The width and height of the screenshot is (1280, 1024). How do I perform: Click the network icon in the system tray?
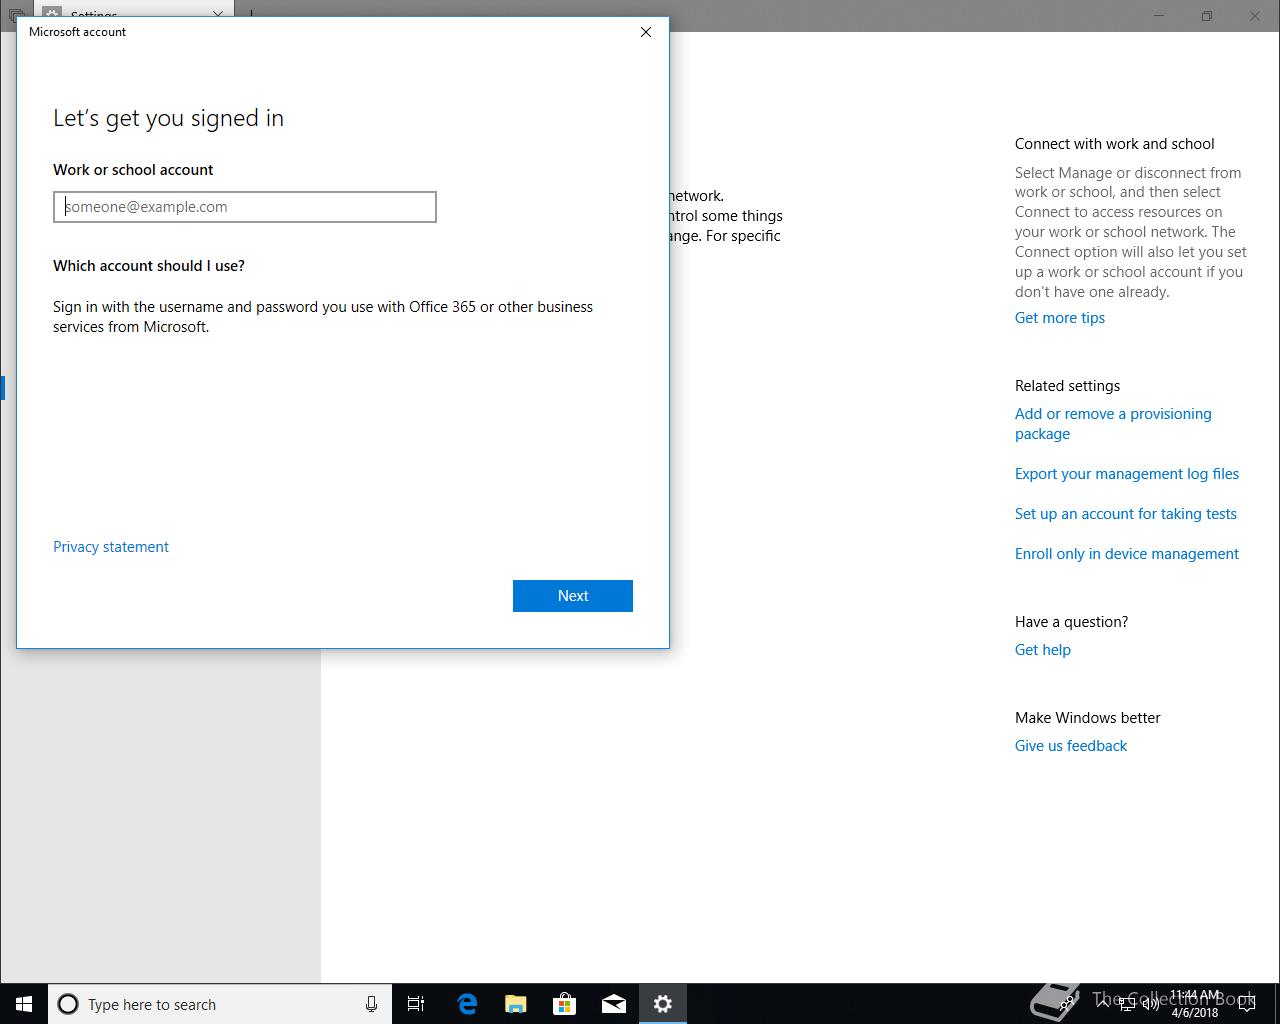(1127, 1004)
